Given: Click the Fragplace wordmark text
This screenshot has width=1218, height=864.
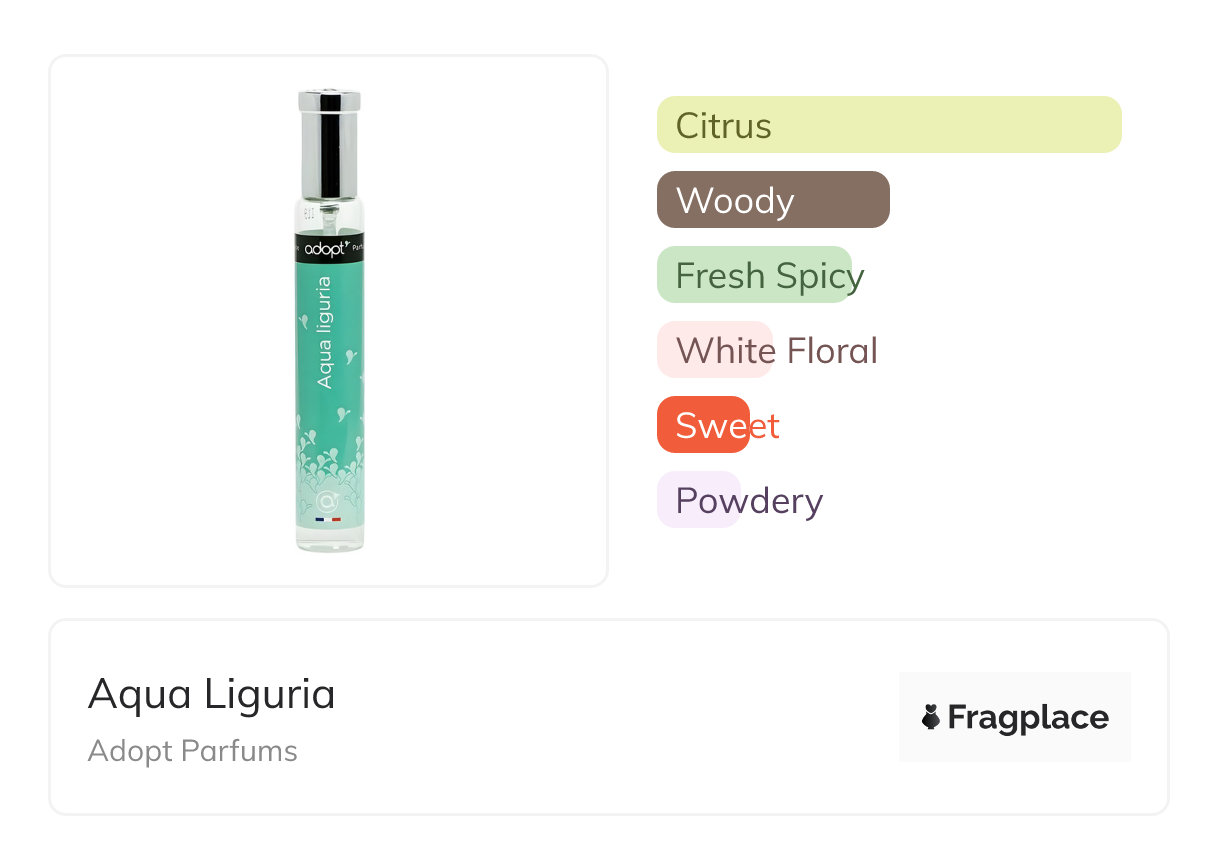Looking at the screenshot, I should point(1028,717).
